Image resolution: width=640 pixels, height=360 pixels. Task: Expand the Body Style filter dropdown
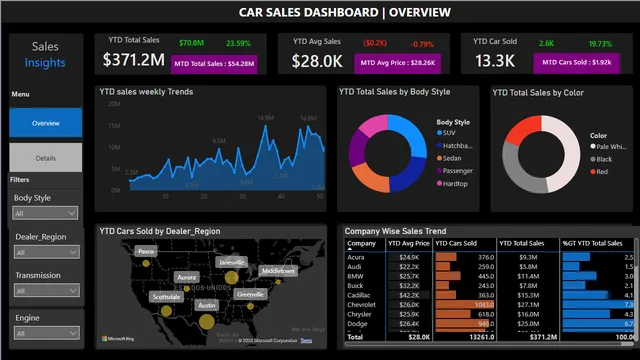(x=45, y=213)
